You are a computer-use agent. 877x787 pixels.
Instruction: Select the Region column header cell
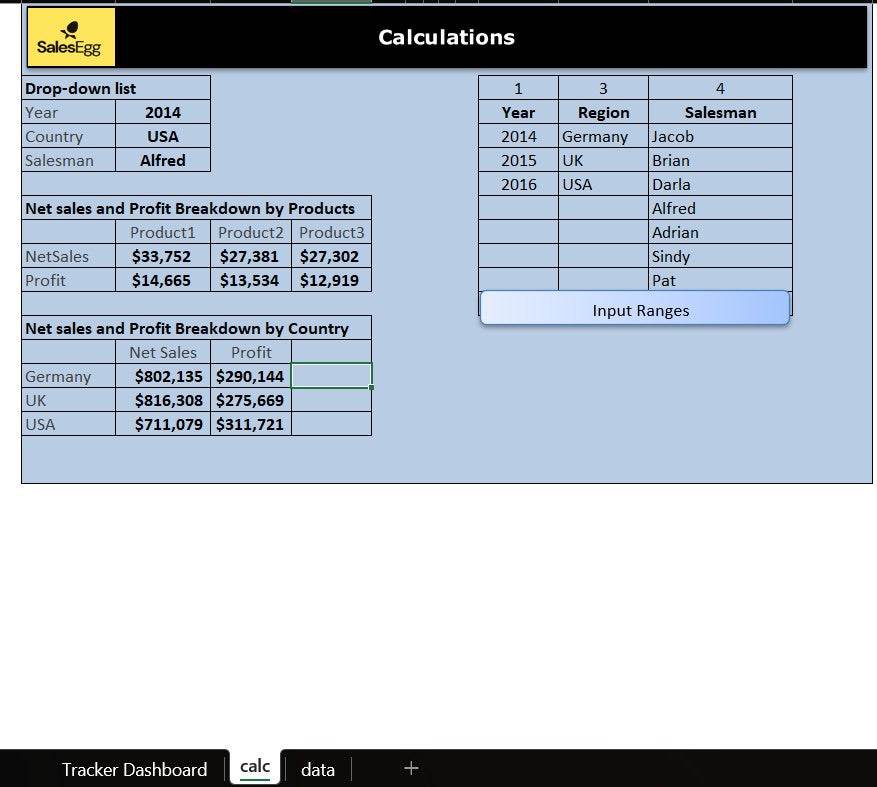pyautogui.click(x=603, y=113)
